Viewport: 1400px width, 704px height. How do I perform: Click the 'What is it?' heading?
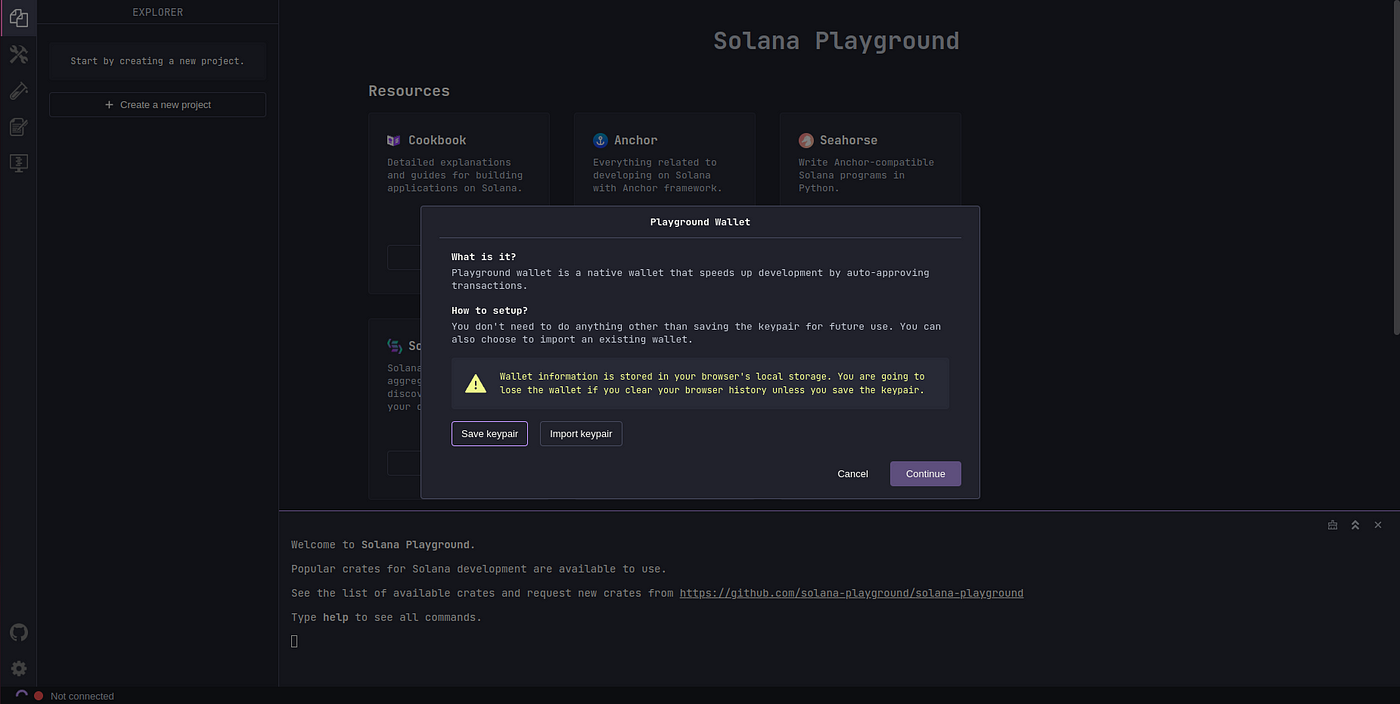[484, 257]
